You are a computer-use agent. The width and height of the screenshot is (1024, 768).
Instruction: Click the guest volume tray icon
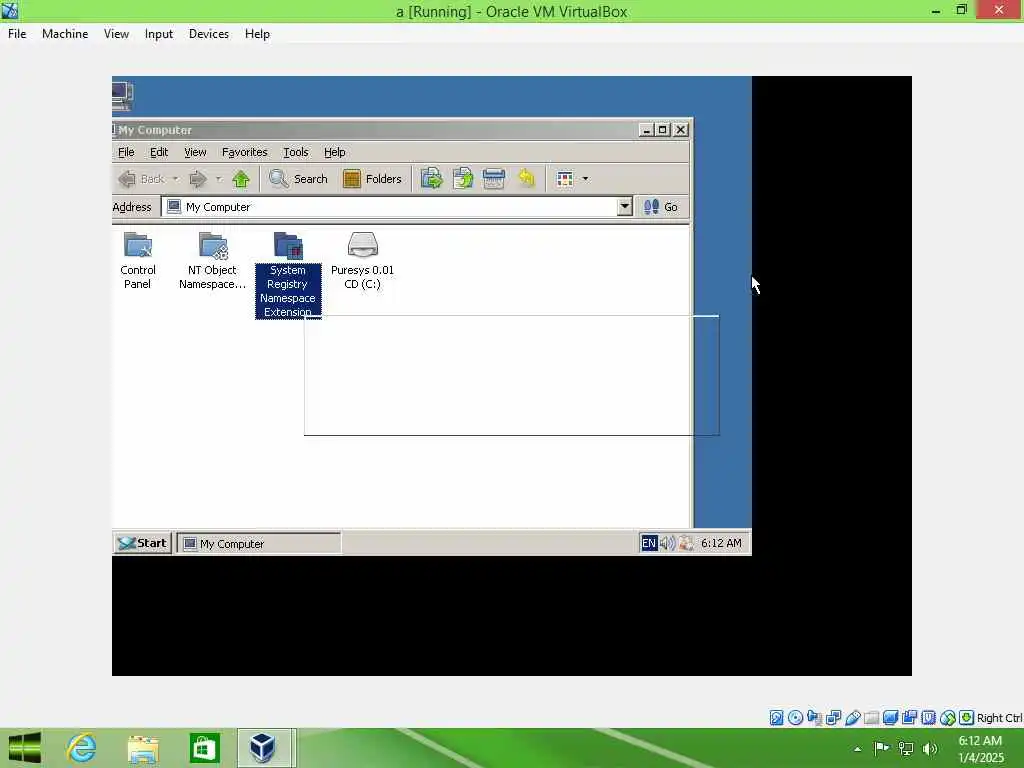tap(667, 543)
